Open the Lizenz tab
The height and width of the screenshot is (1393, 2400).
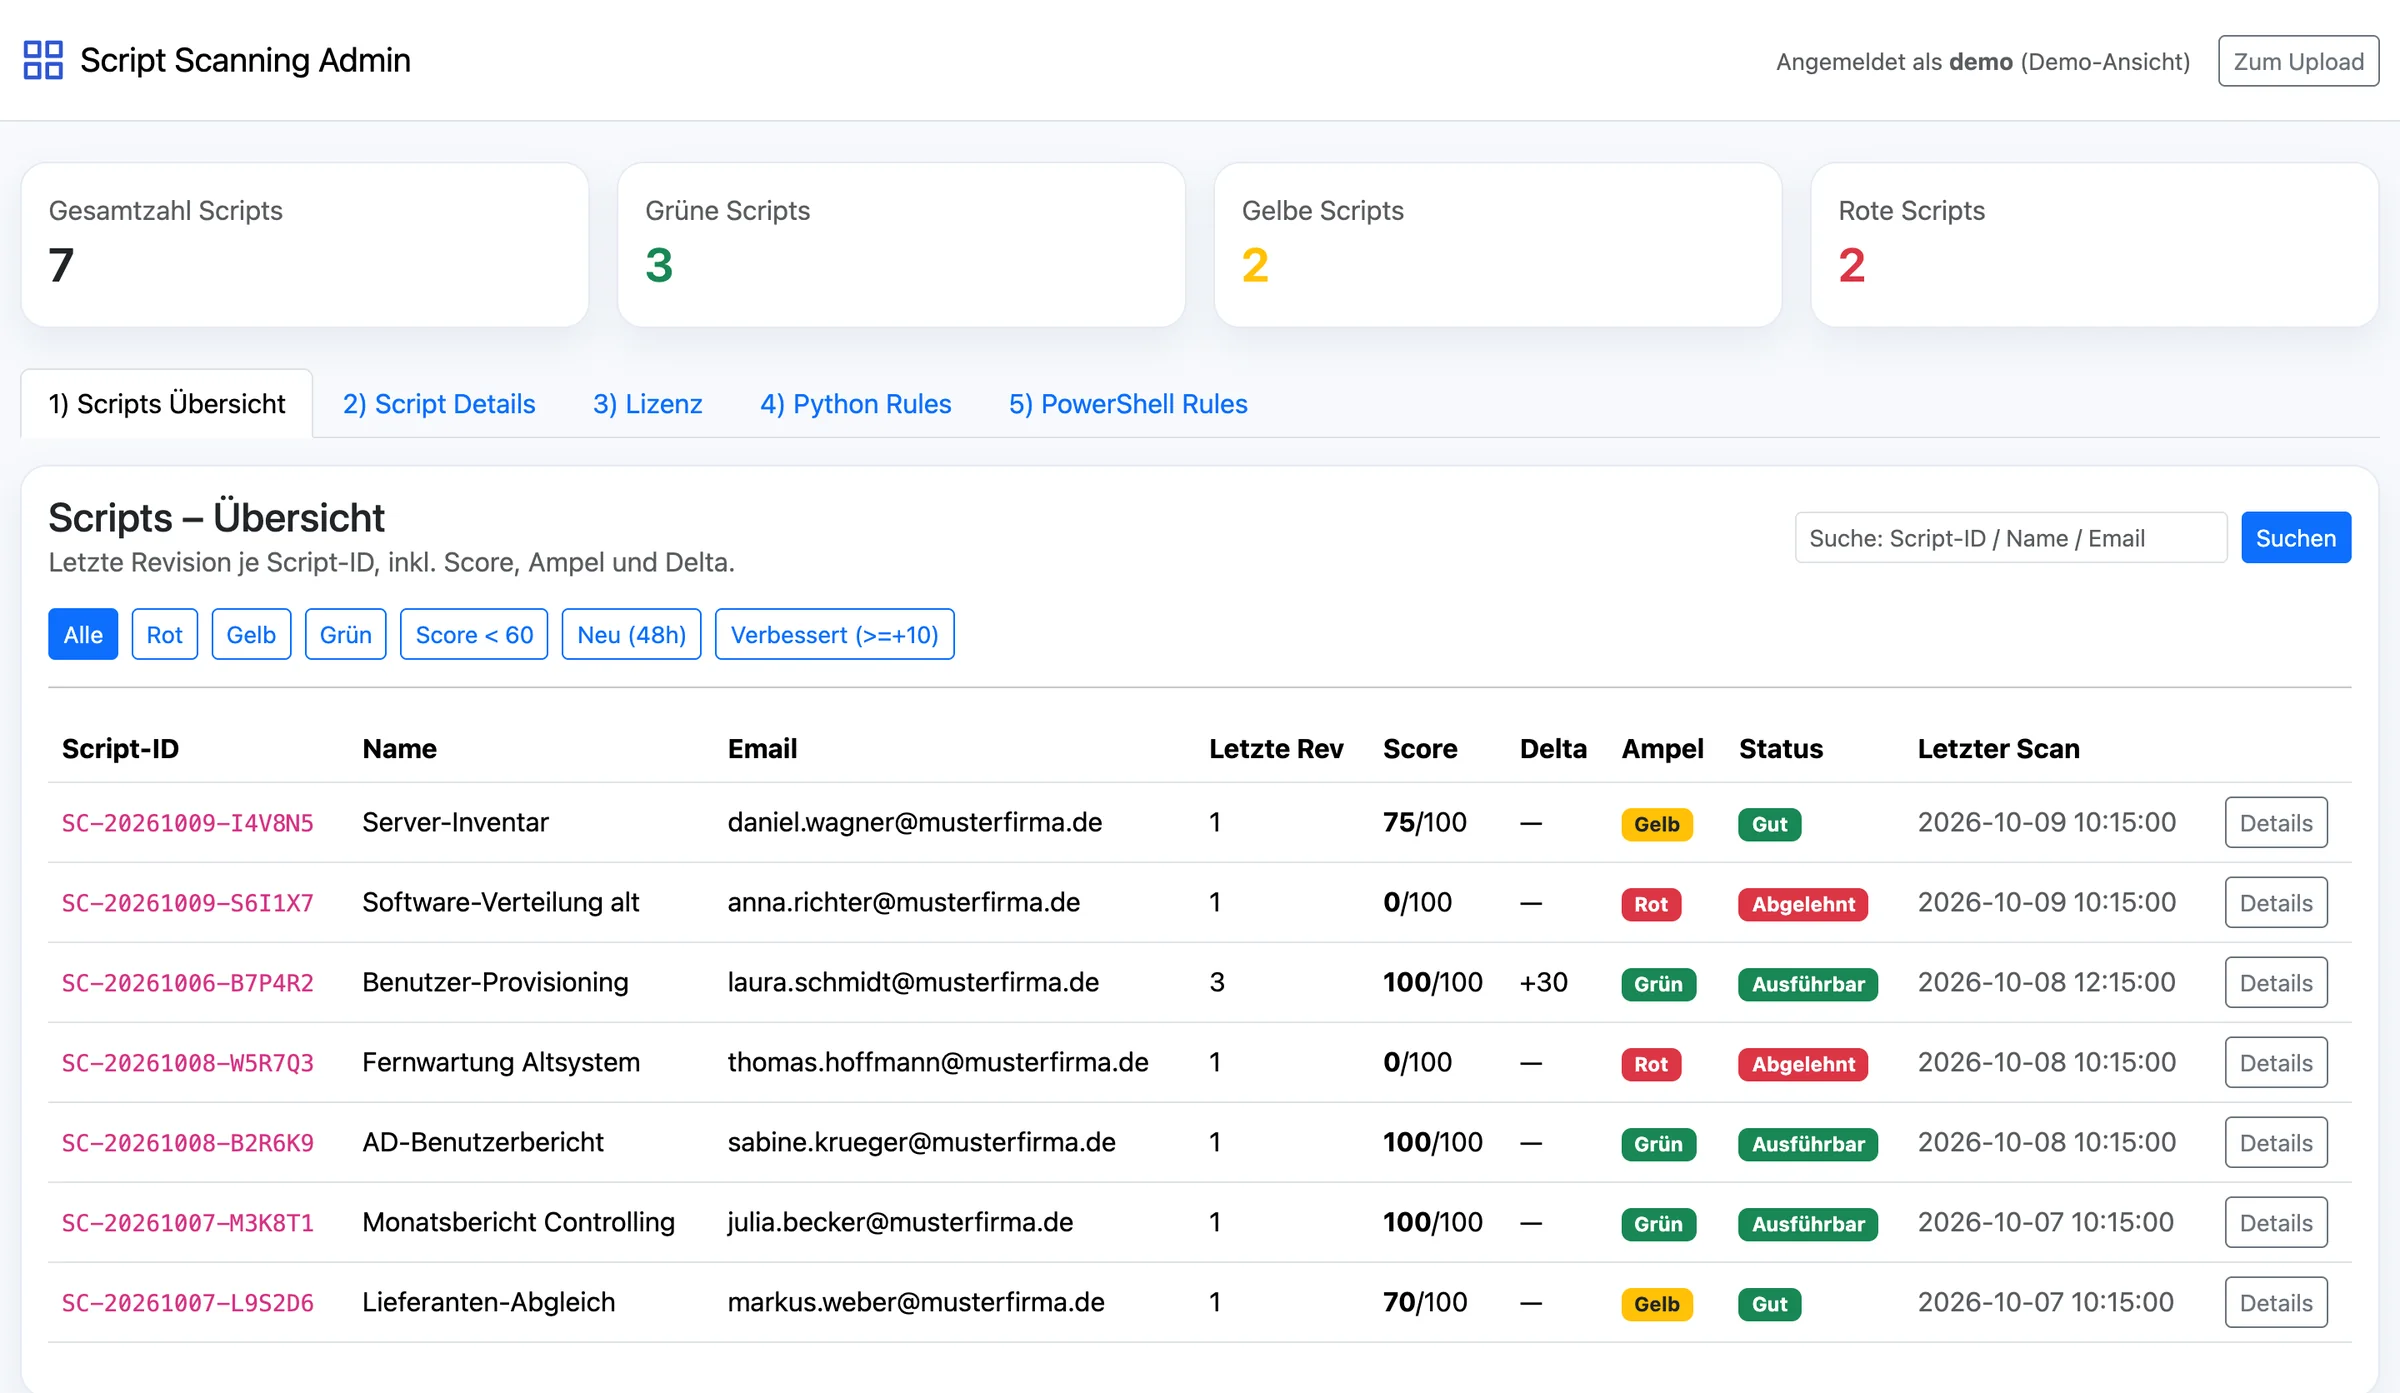tap(647, 404)
